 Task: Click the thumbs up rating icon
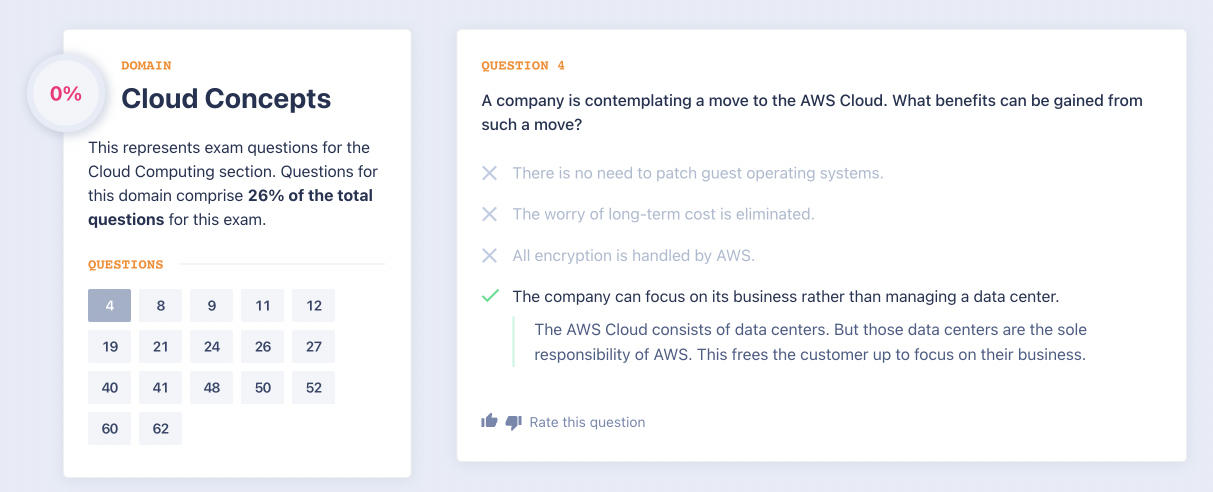(x=489, y=422)
